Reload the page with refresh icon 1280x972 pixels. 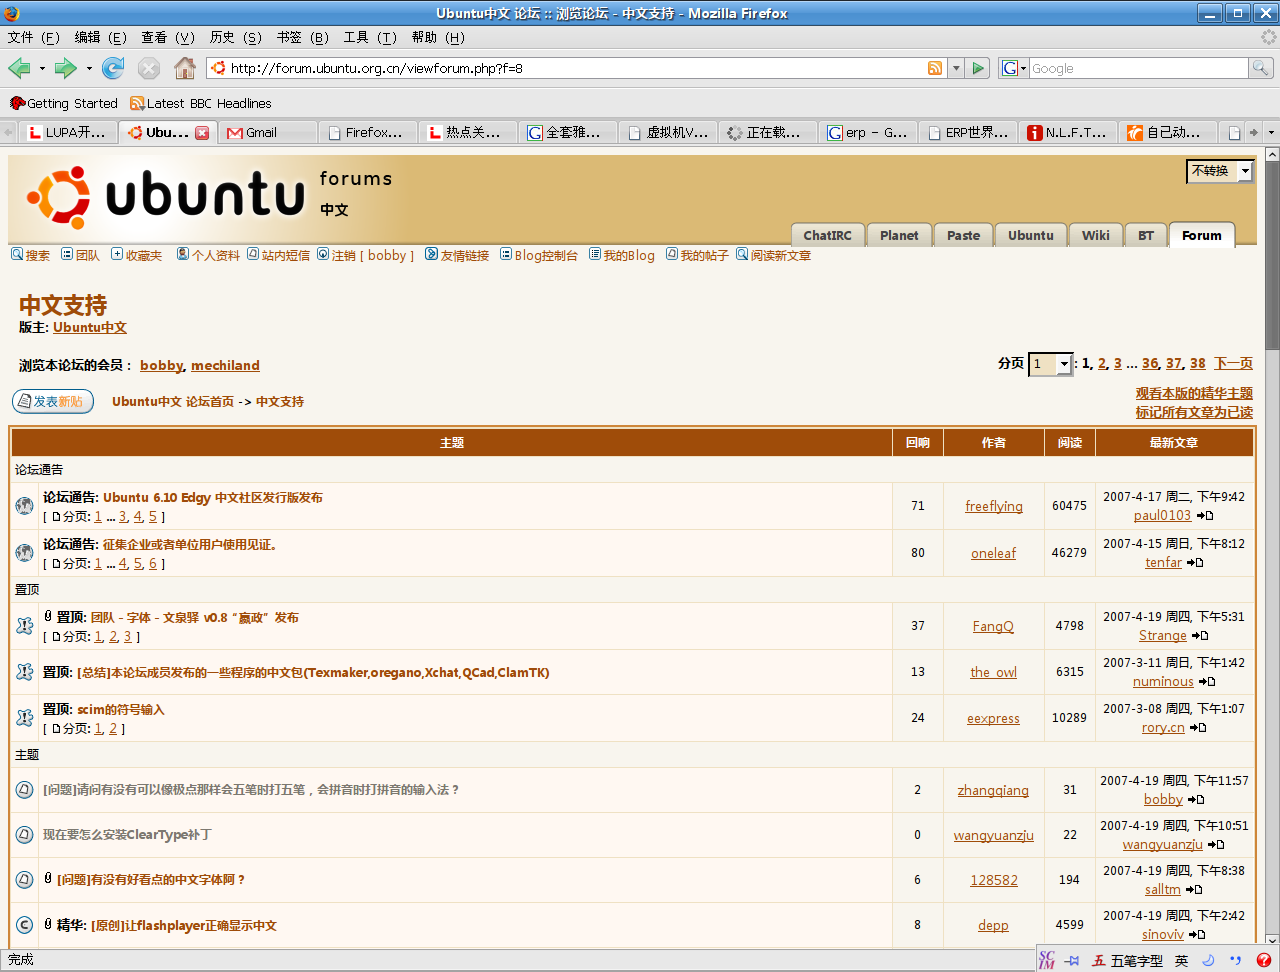(x=113, y=68)
